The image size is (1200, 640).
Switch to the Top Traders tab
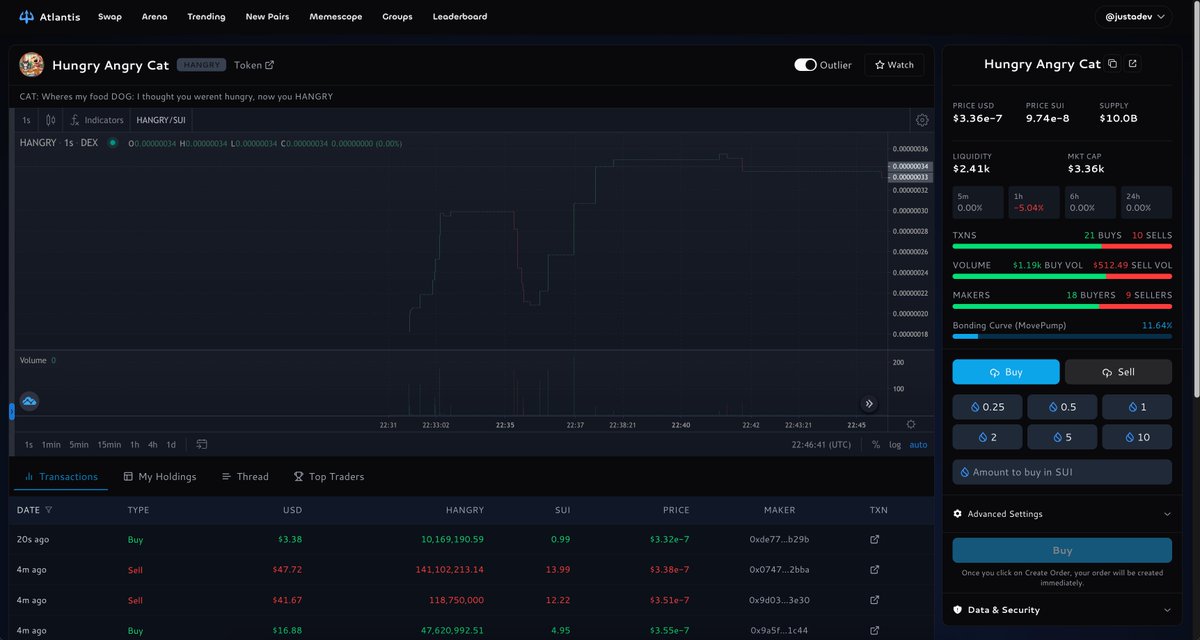click(x=329, y=477)
